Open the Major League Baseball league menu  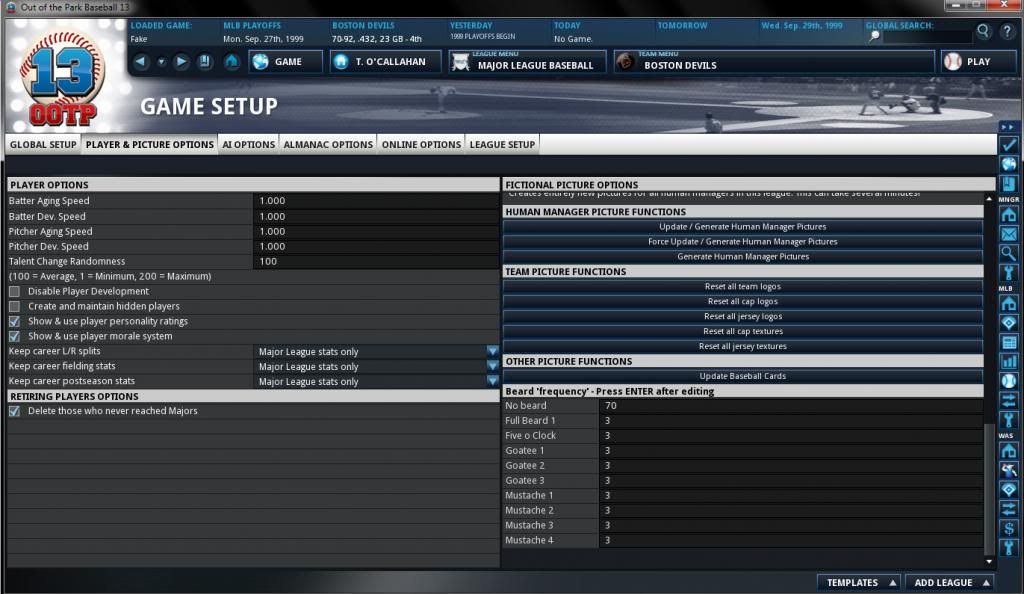527,61
